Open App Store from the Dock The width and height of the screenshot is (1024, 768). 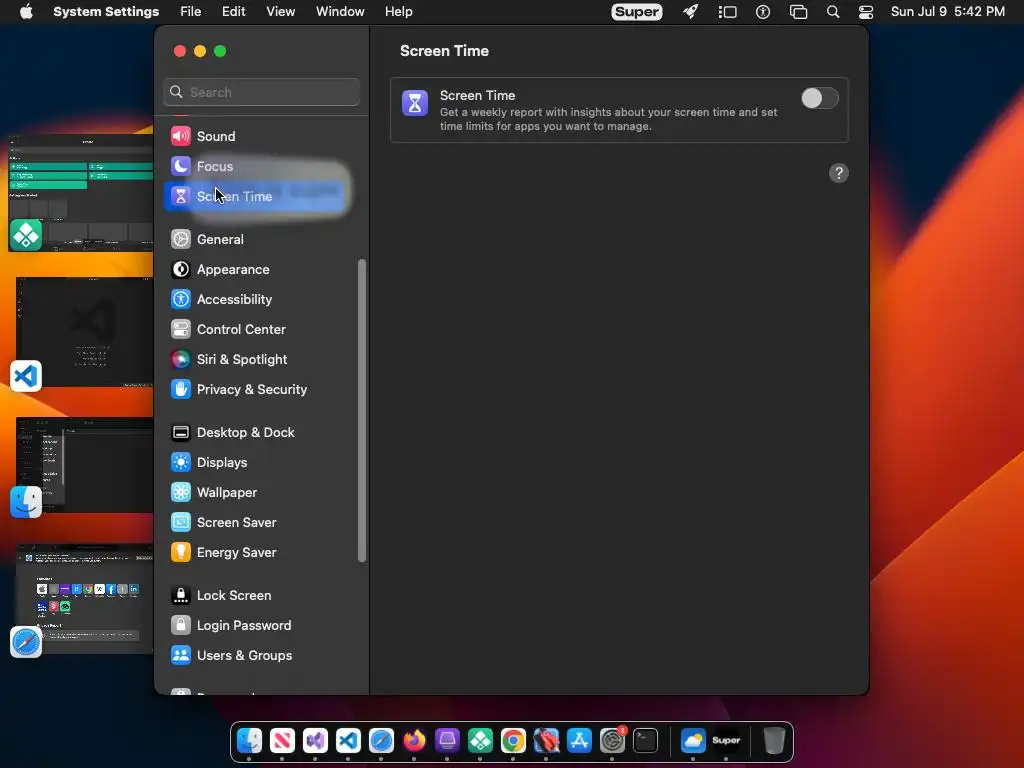[x=579, y=741]
